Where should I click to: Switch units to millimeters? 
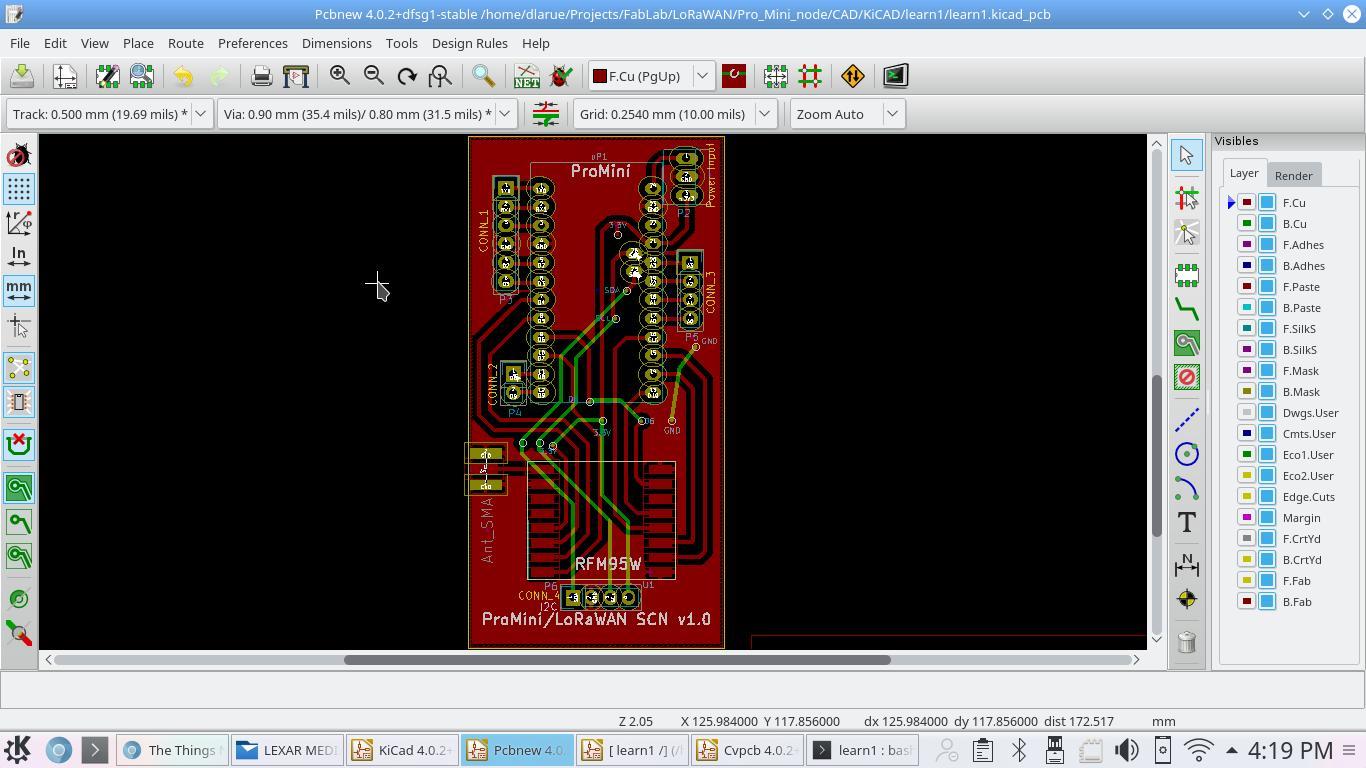click(19, 291)
